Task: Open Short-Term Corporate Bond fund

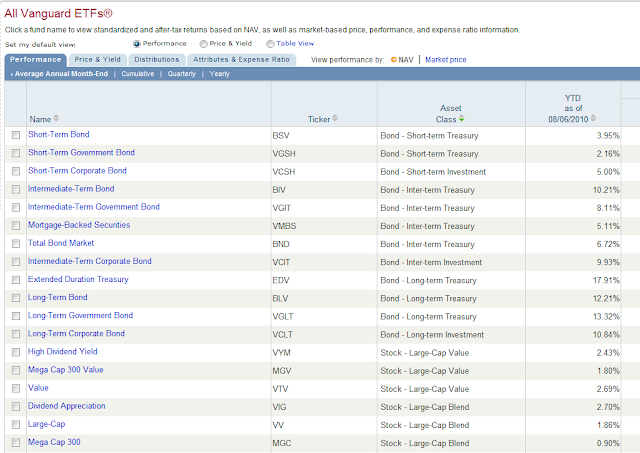Action: [x=77, y=171]
